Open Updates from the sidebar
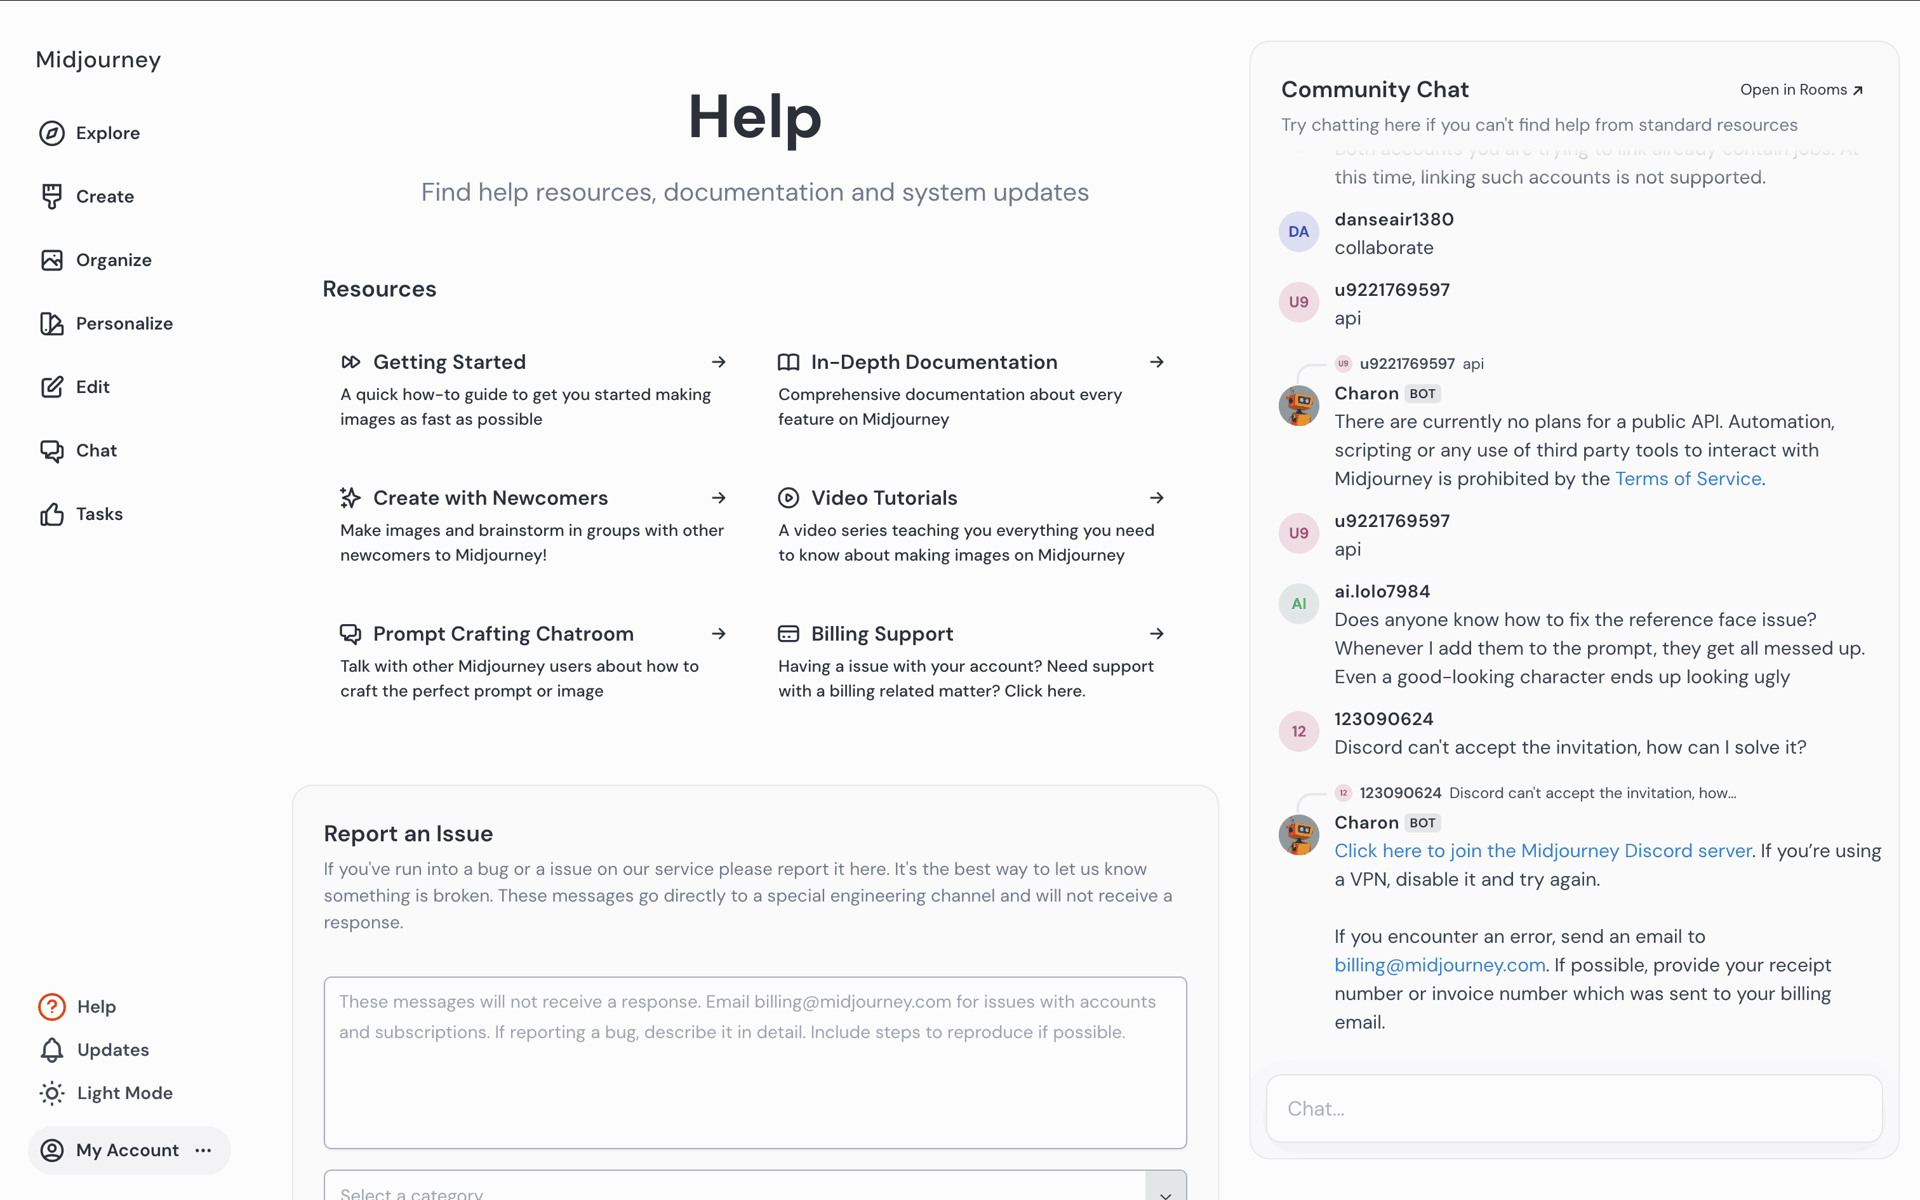 [113, 1050]
